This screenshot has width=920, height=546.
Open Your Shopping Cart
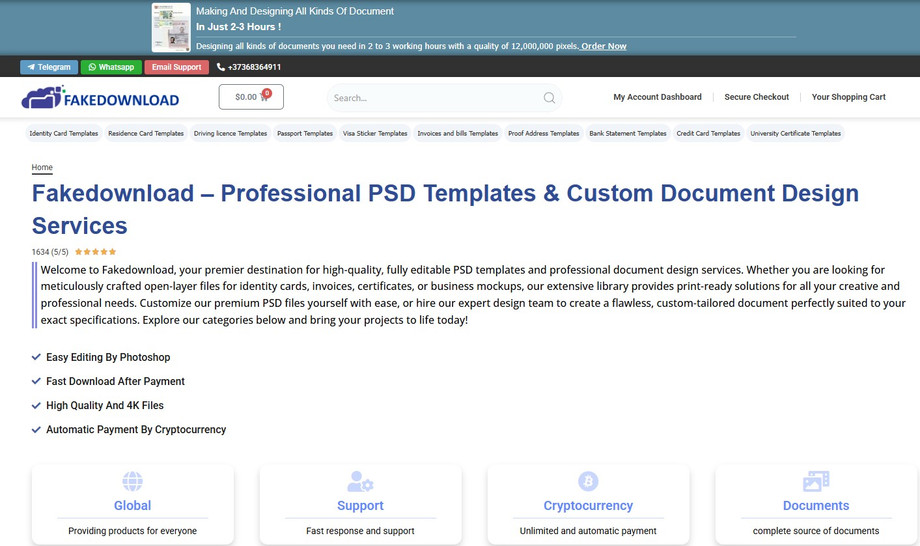[x=848, y=97]
